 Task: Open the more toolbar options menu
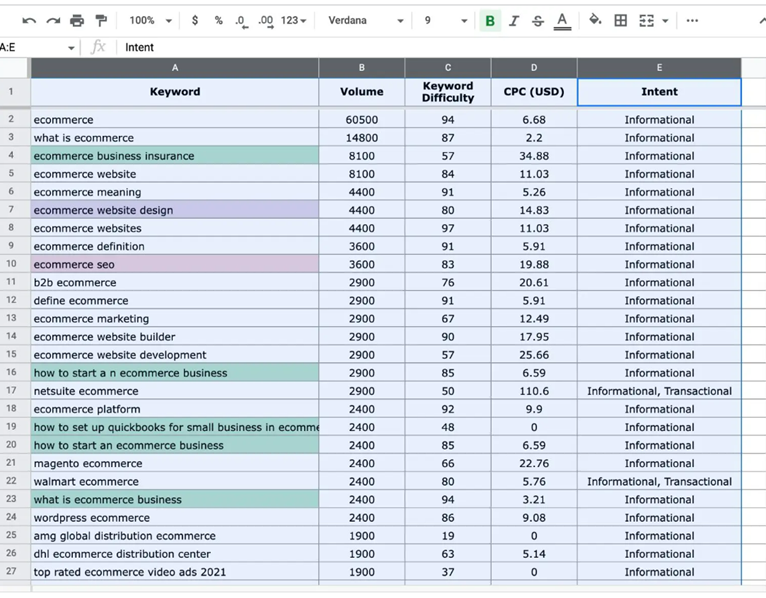coord(692,21)
